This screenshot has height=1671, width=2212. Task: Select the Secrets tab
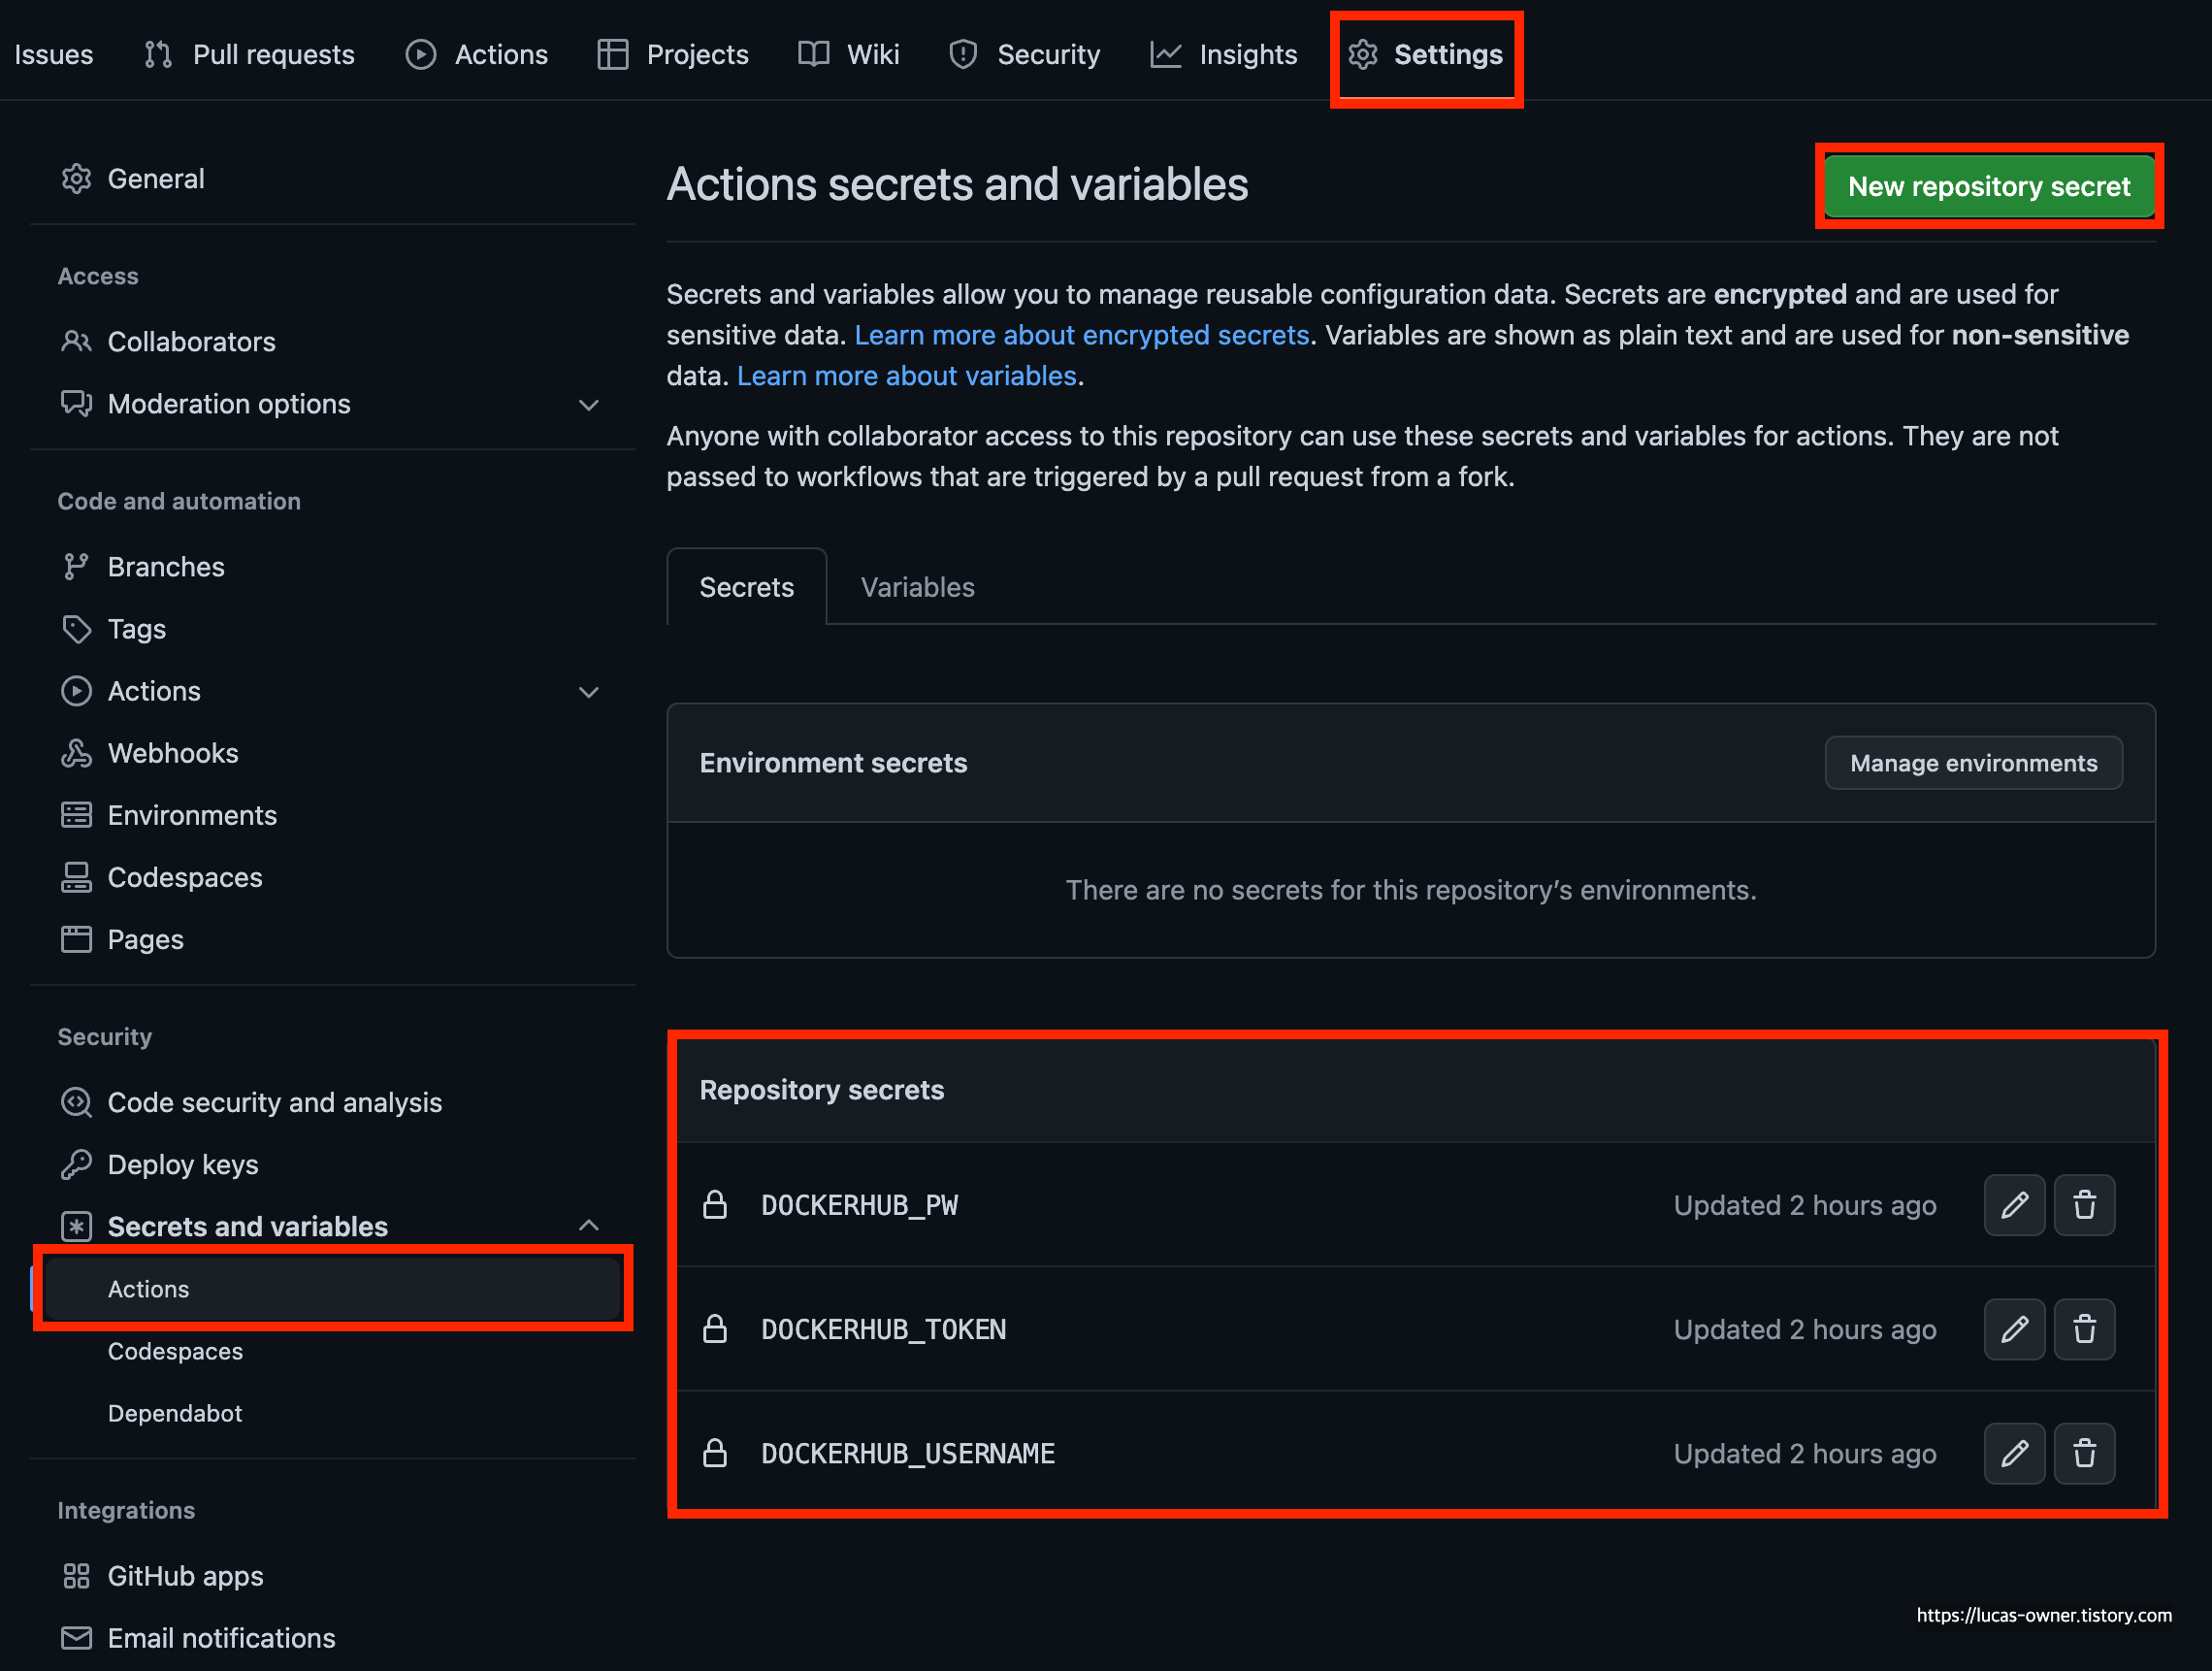(746, 587)
